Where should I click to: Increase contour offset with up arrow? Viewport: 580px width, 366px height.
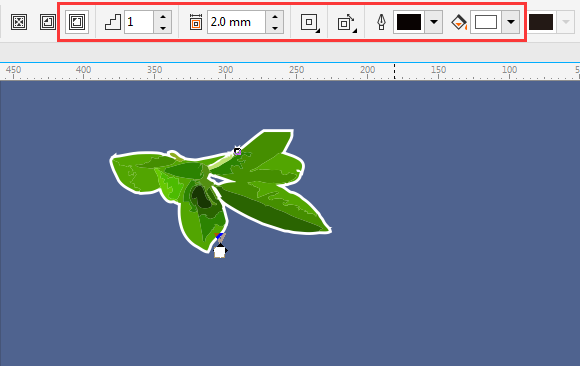click(275, 16)
